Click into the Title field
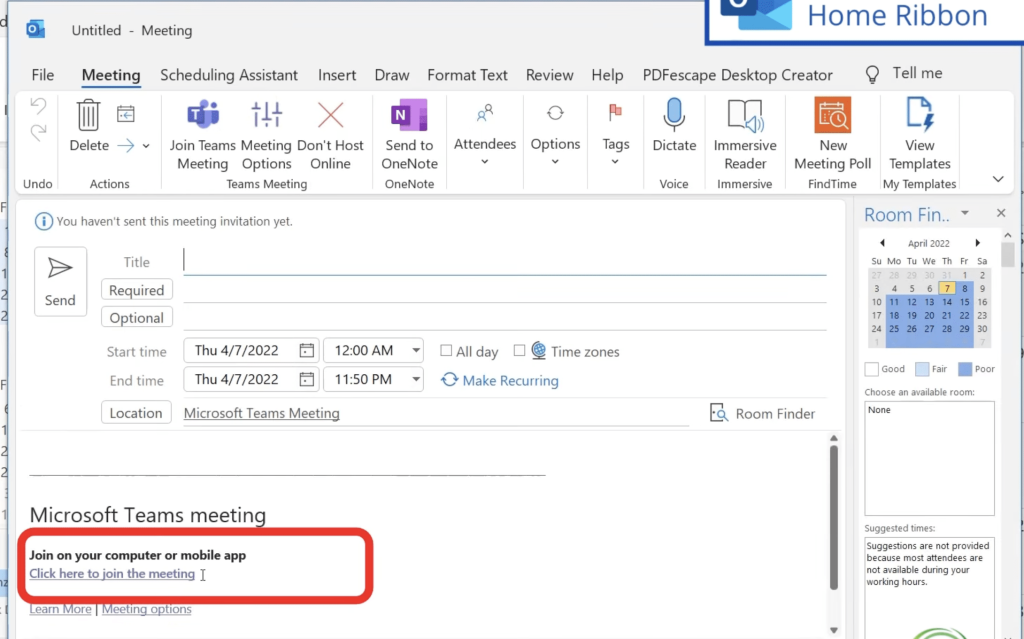Viewport: 1024px width, 639px height. click(x=504, y=261)
